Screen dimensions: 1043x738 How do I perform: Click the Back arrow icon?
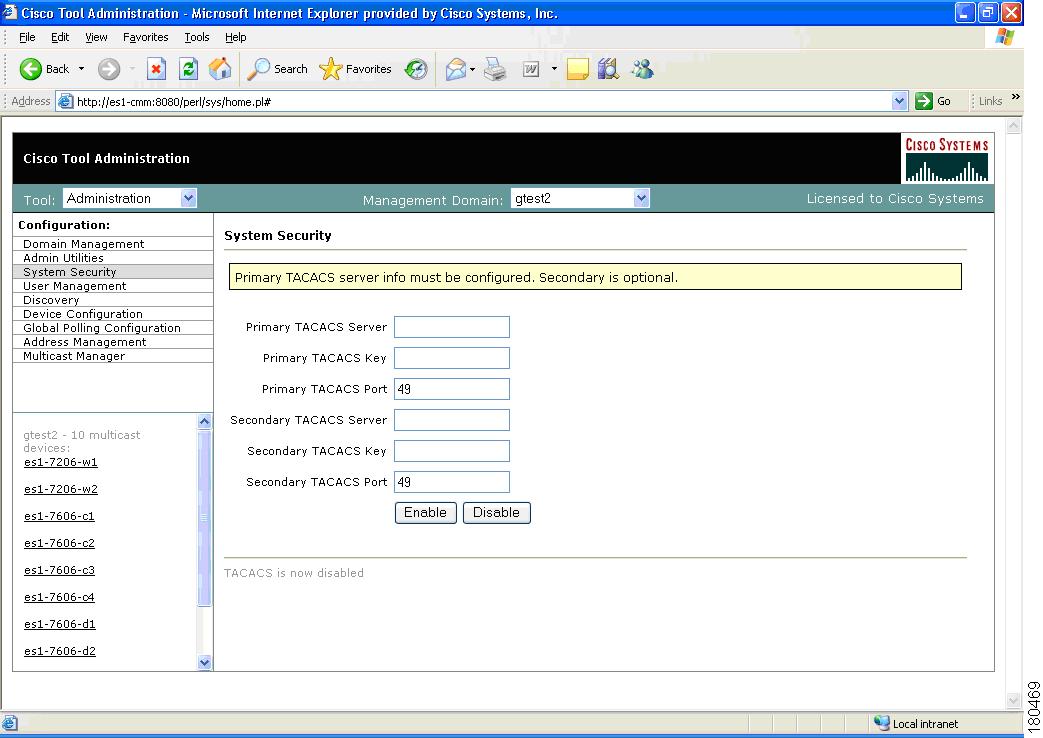(x=31, y=69)
